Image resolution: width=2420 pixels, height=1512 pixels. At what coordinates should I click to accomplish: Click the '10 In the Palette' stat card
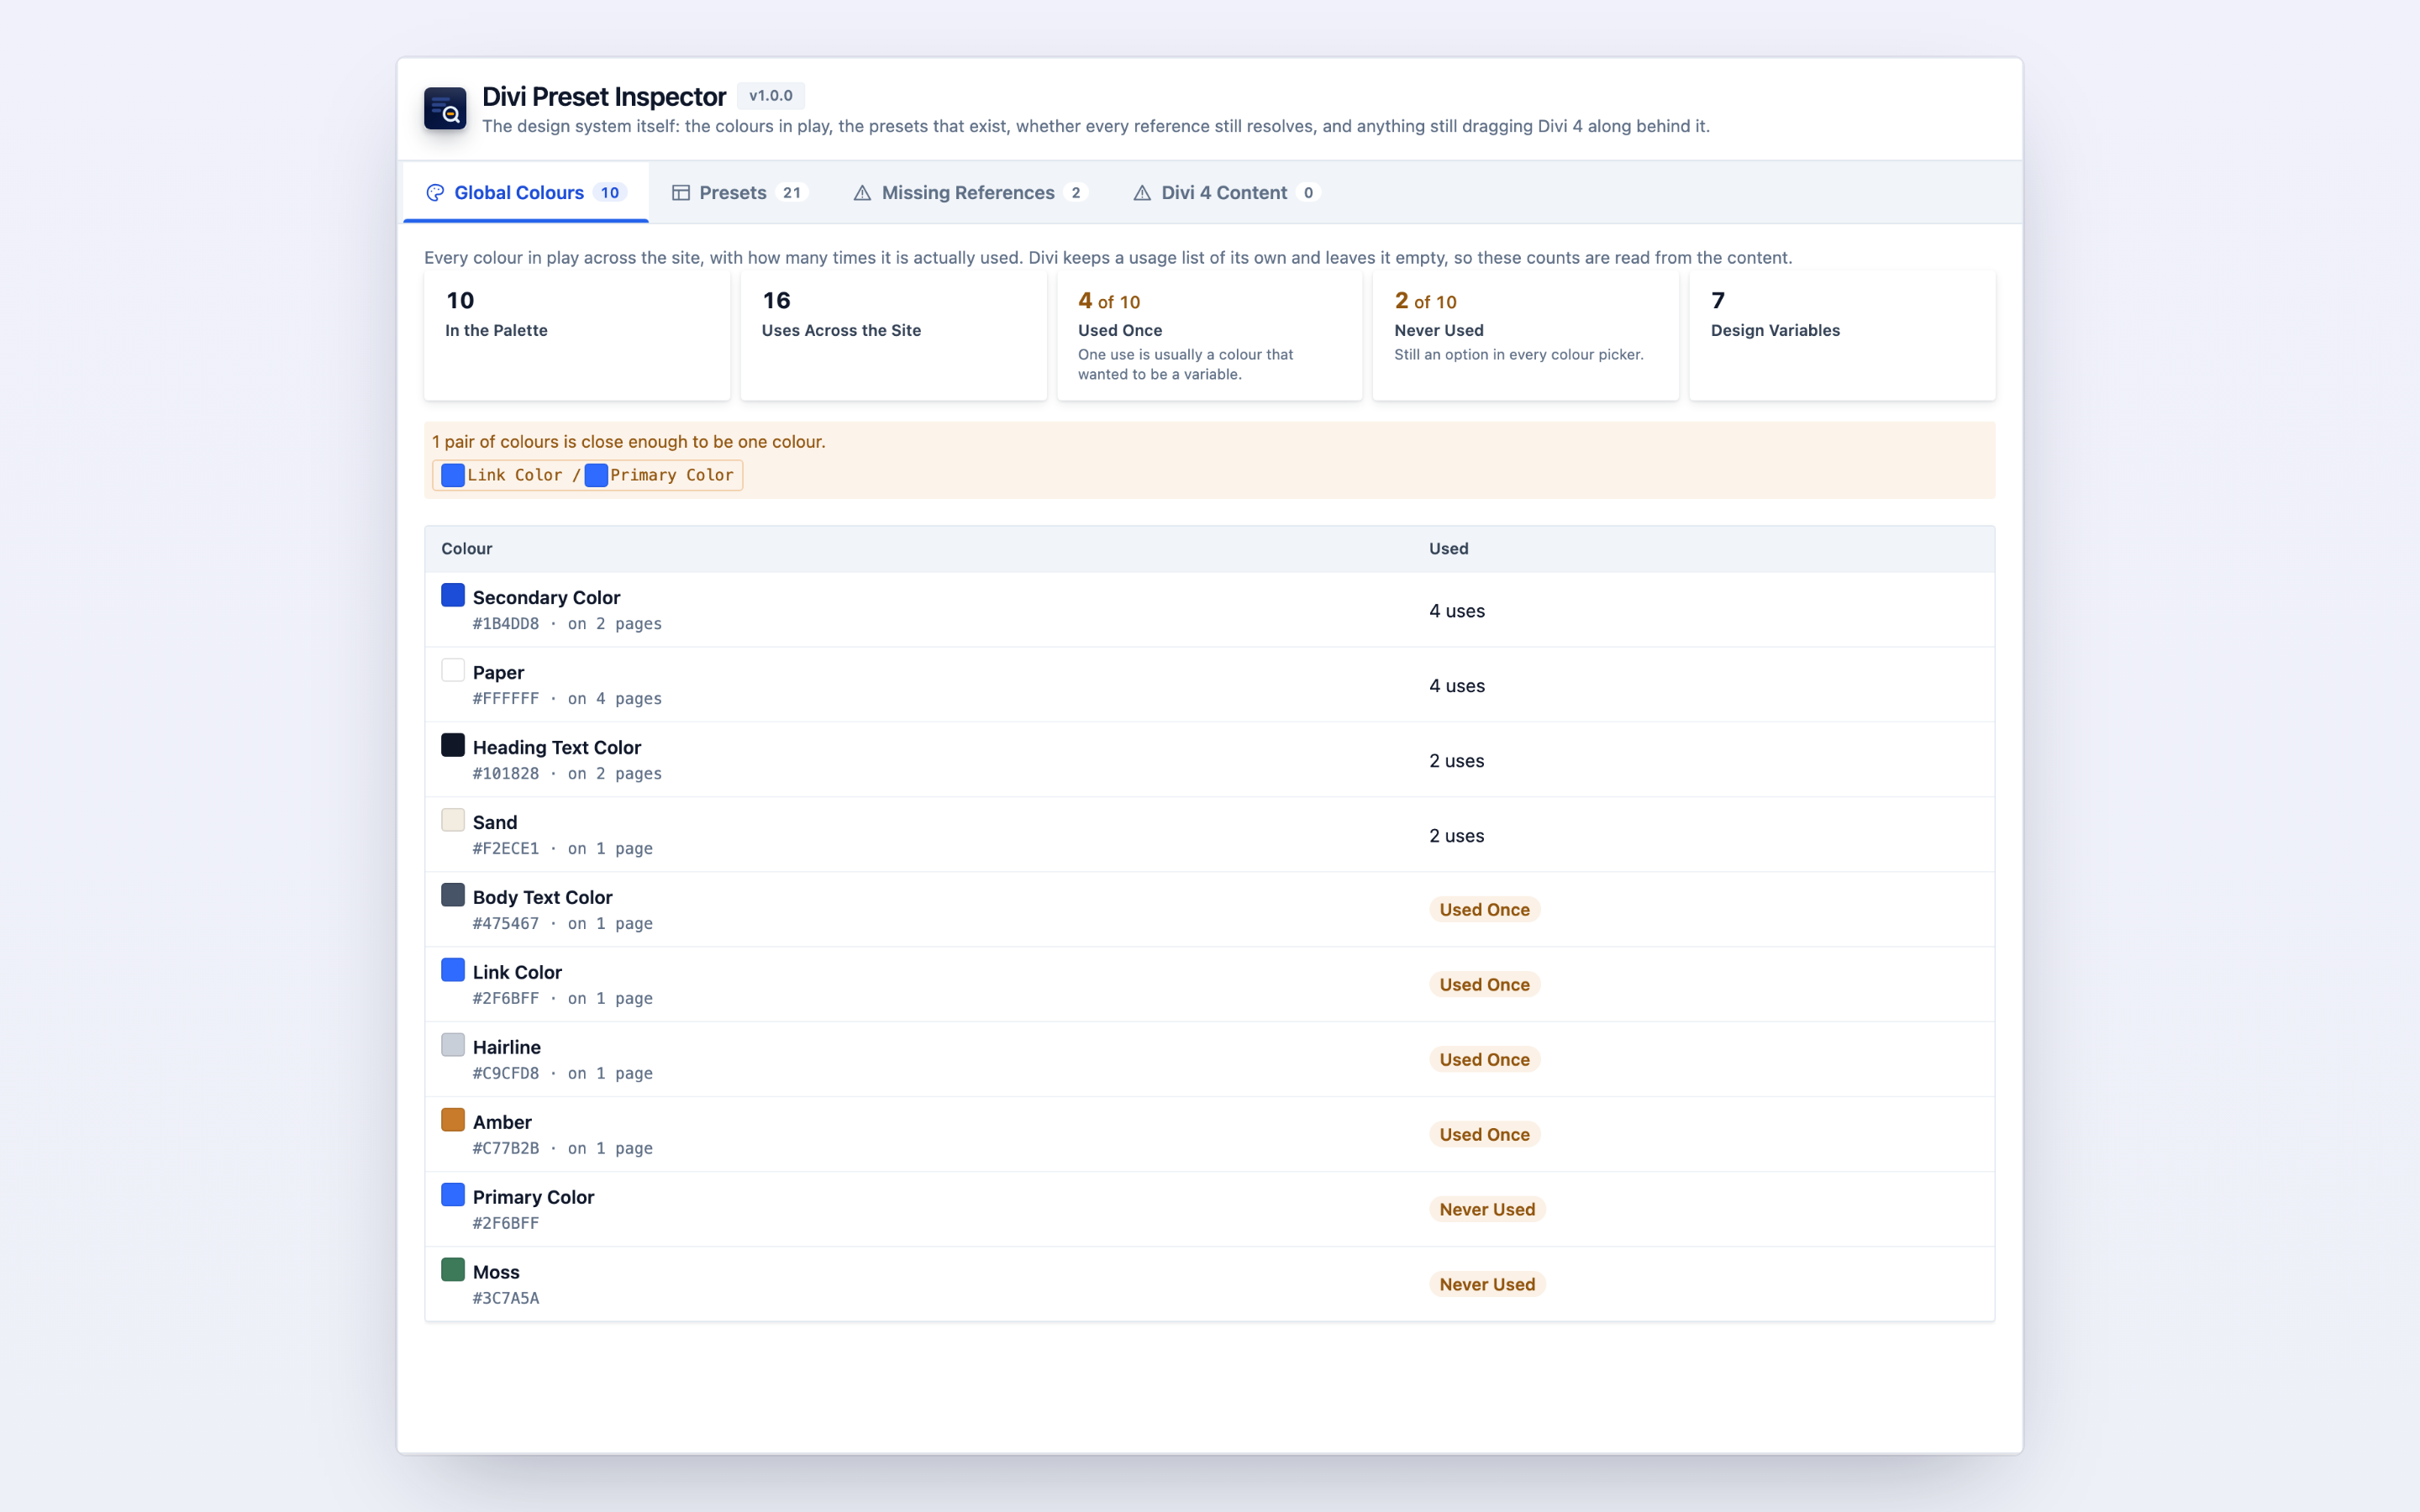(x=577, y=336)
